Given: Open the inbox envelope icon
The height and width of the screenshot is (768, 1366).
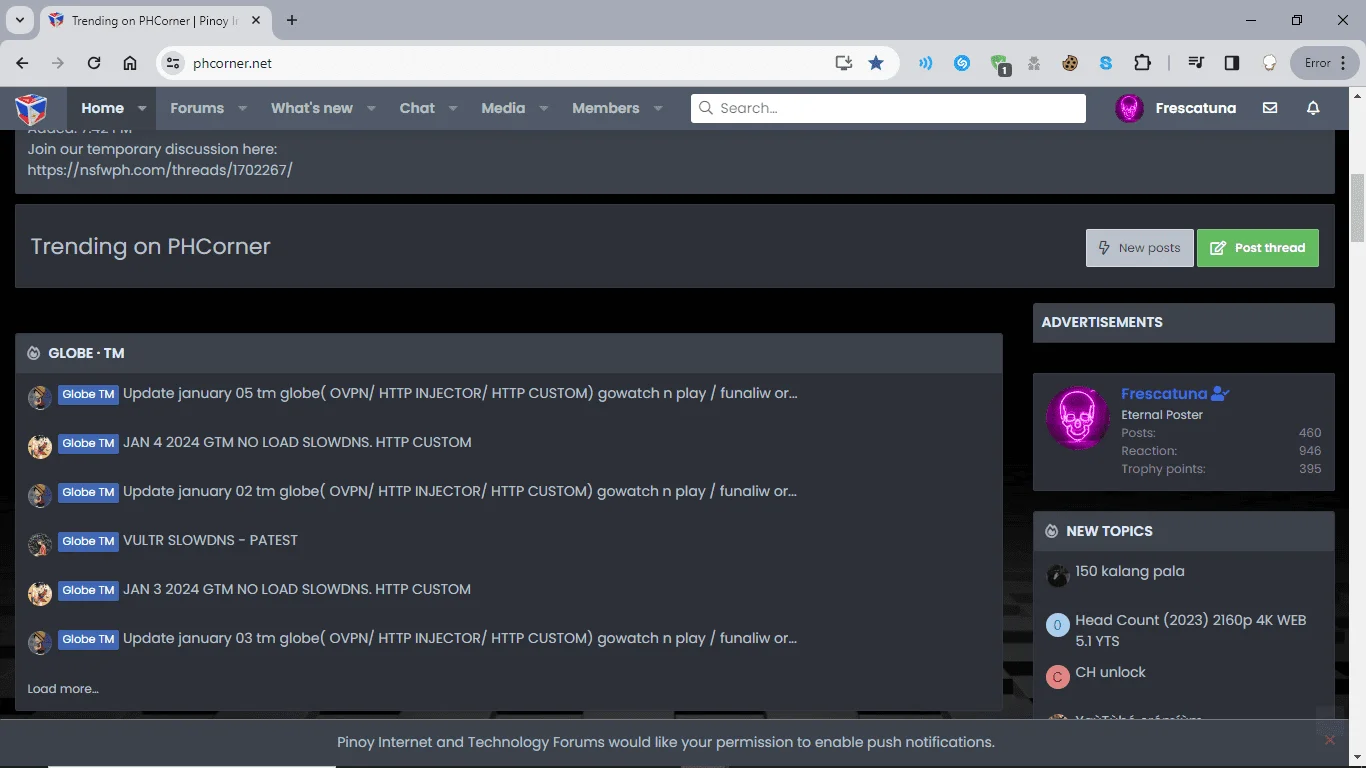Looking at the screenshot, I should tap(1270, 108).
